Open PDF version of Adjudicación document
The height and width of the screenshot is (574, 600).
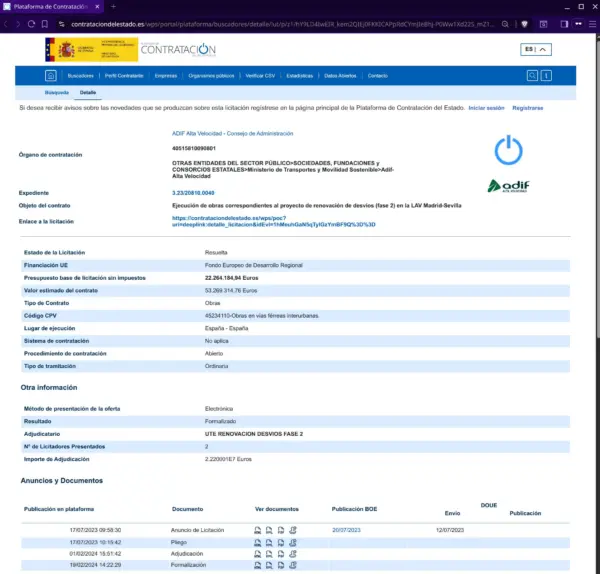[x=281, y=554]
